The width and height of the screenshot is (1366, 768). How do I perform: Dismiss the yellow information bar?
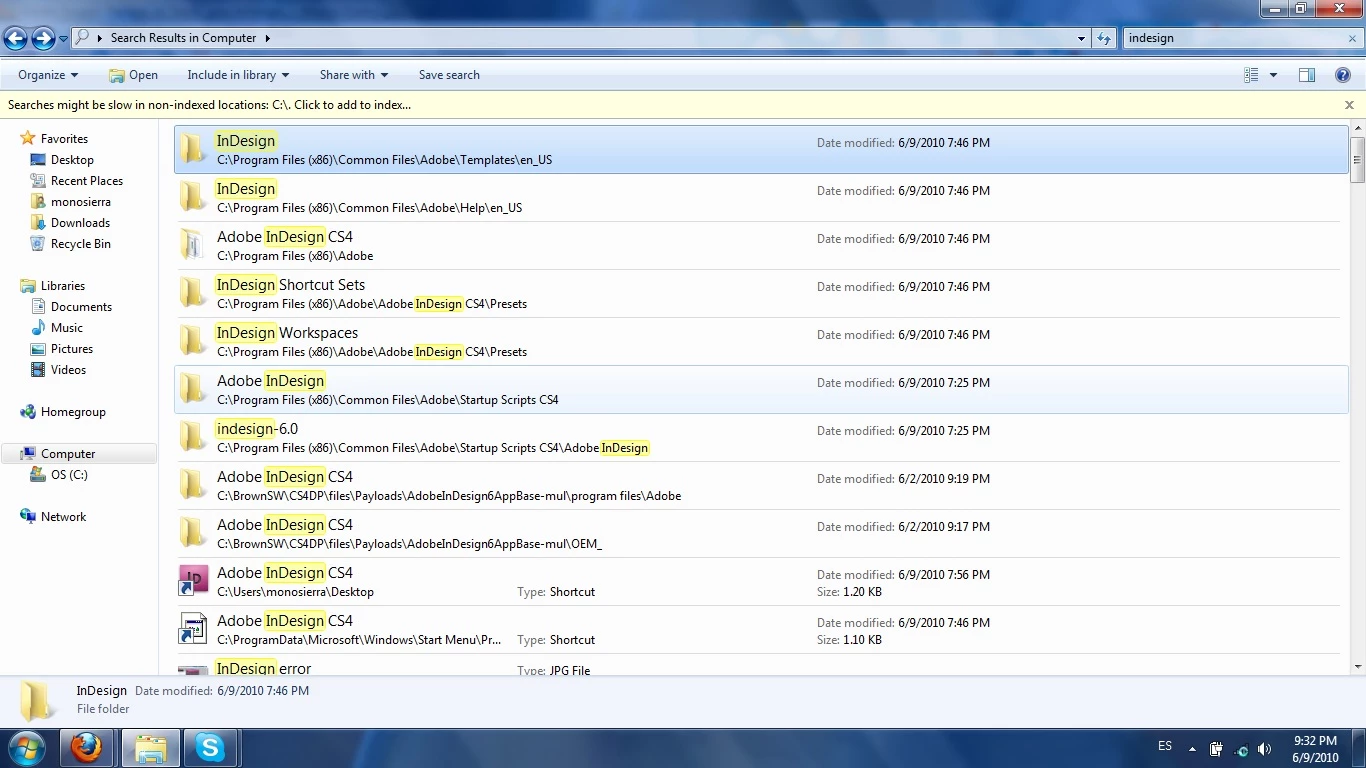point(1349,105)
